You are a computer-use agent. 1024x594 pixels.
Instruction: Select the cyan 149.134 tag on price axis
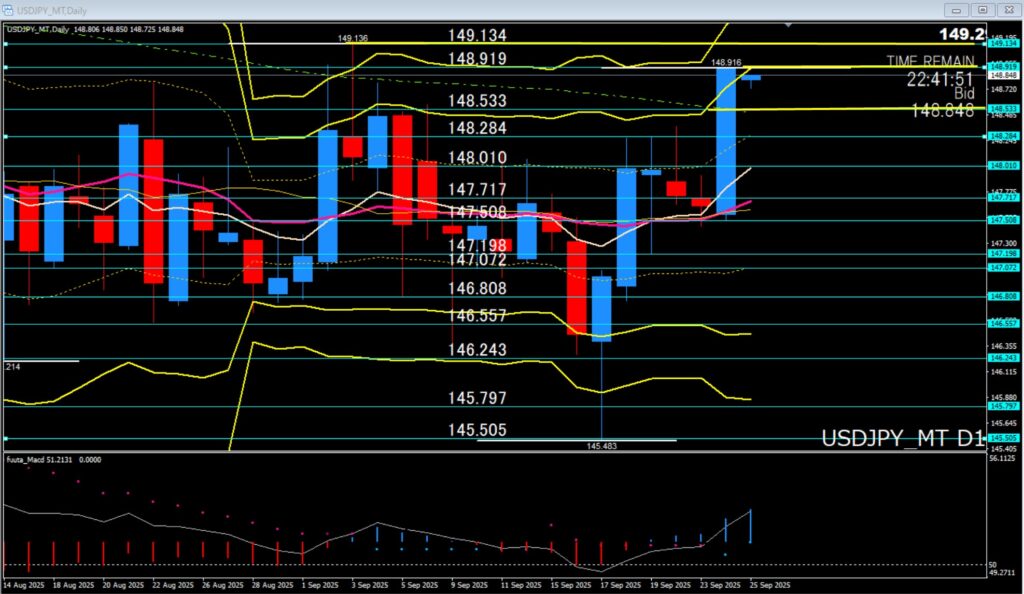(x=1002, y=44)
